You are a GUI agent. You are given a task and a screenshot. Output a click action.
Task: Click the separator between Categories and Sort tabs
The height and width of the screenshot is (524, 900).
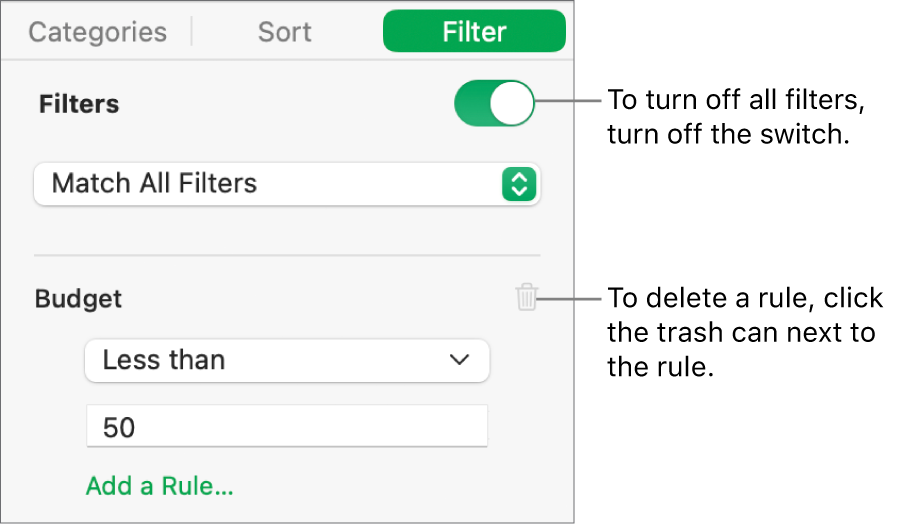coord(191,32)
